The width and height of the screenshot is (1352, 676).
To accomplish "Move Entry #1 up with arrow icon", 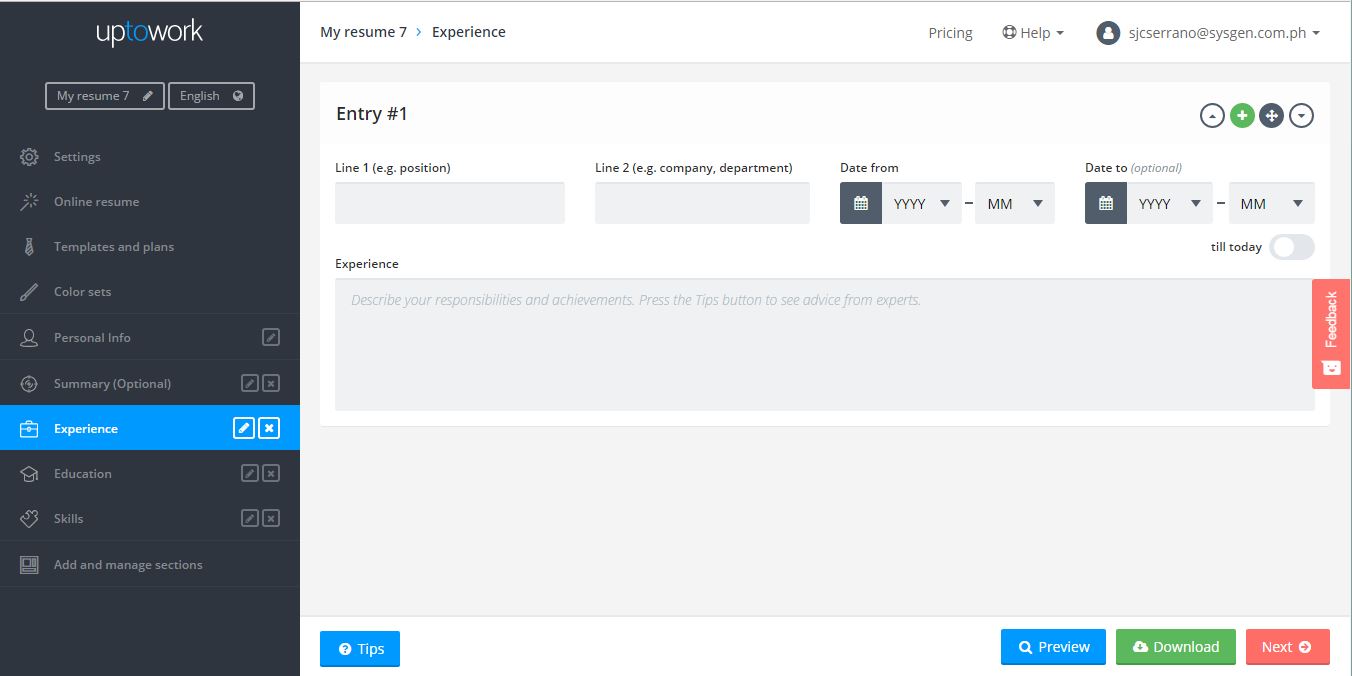I will [x=1212, y=116].
